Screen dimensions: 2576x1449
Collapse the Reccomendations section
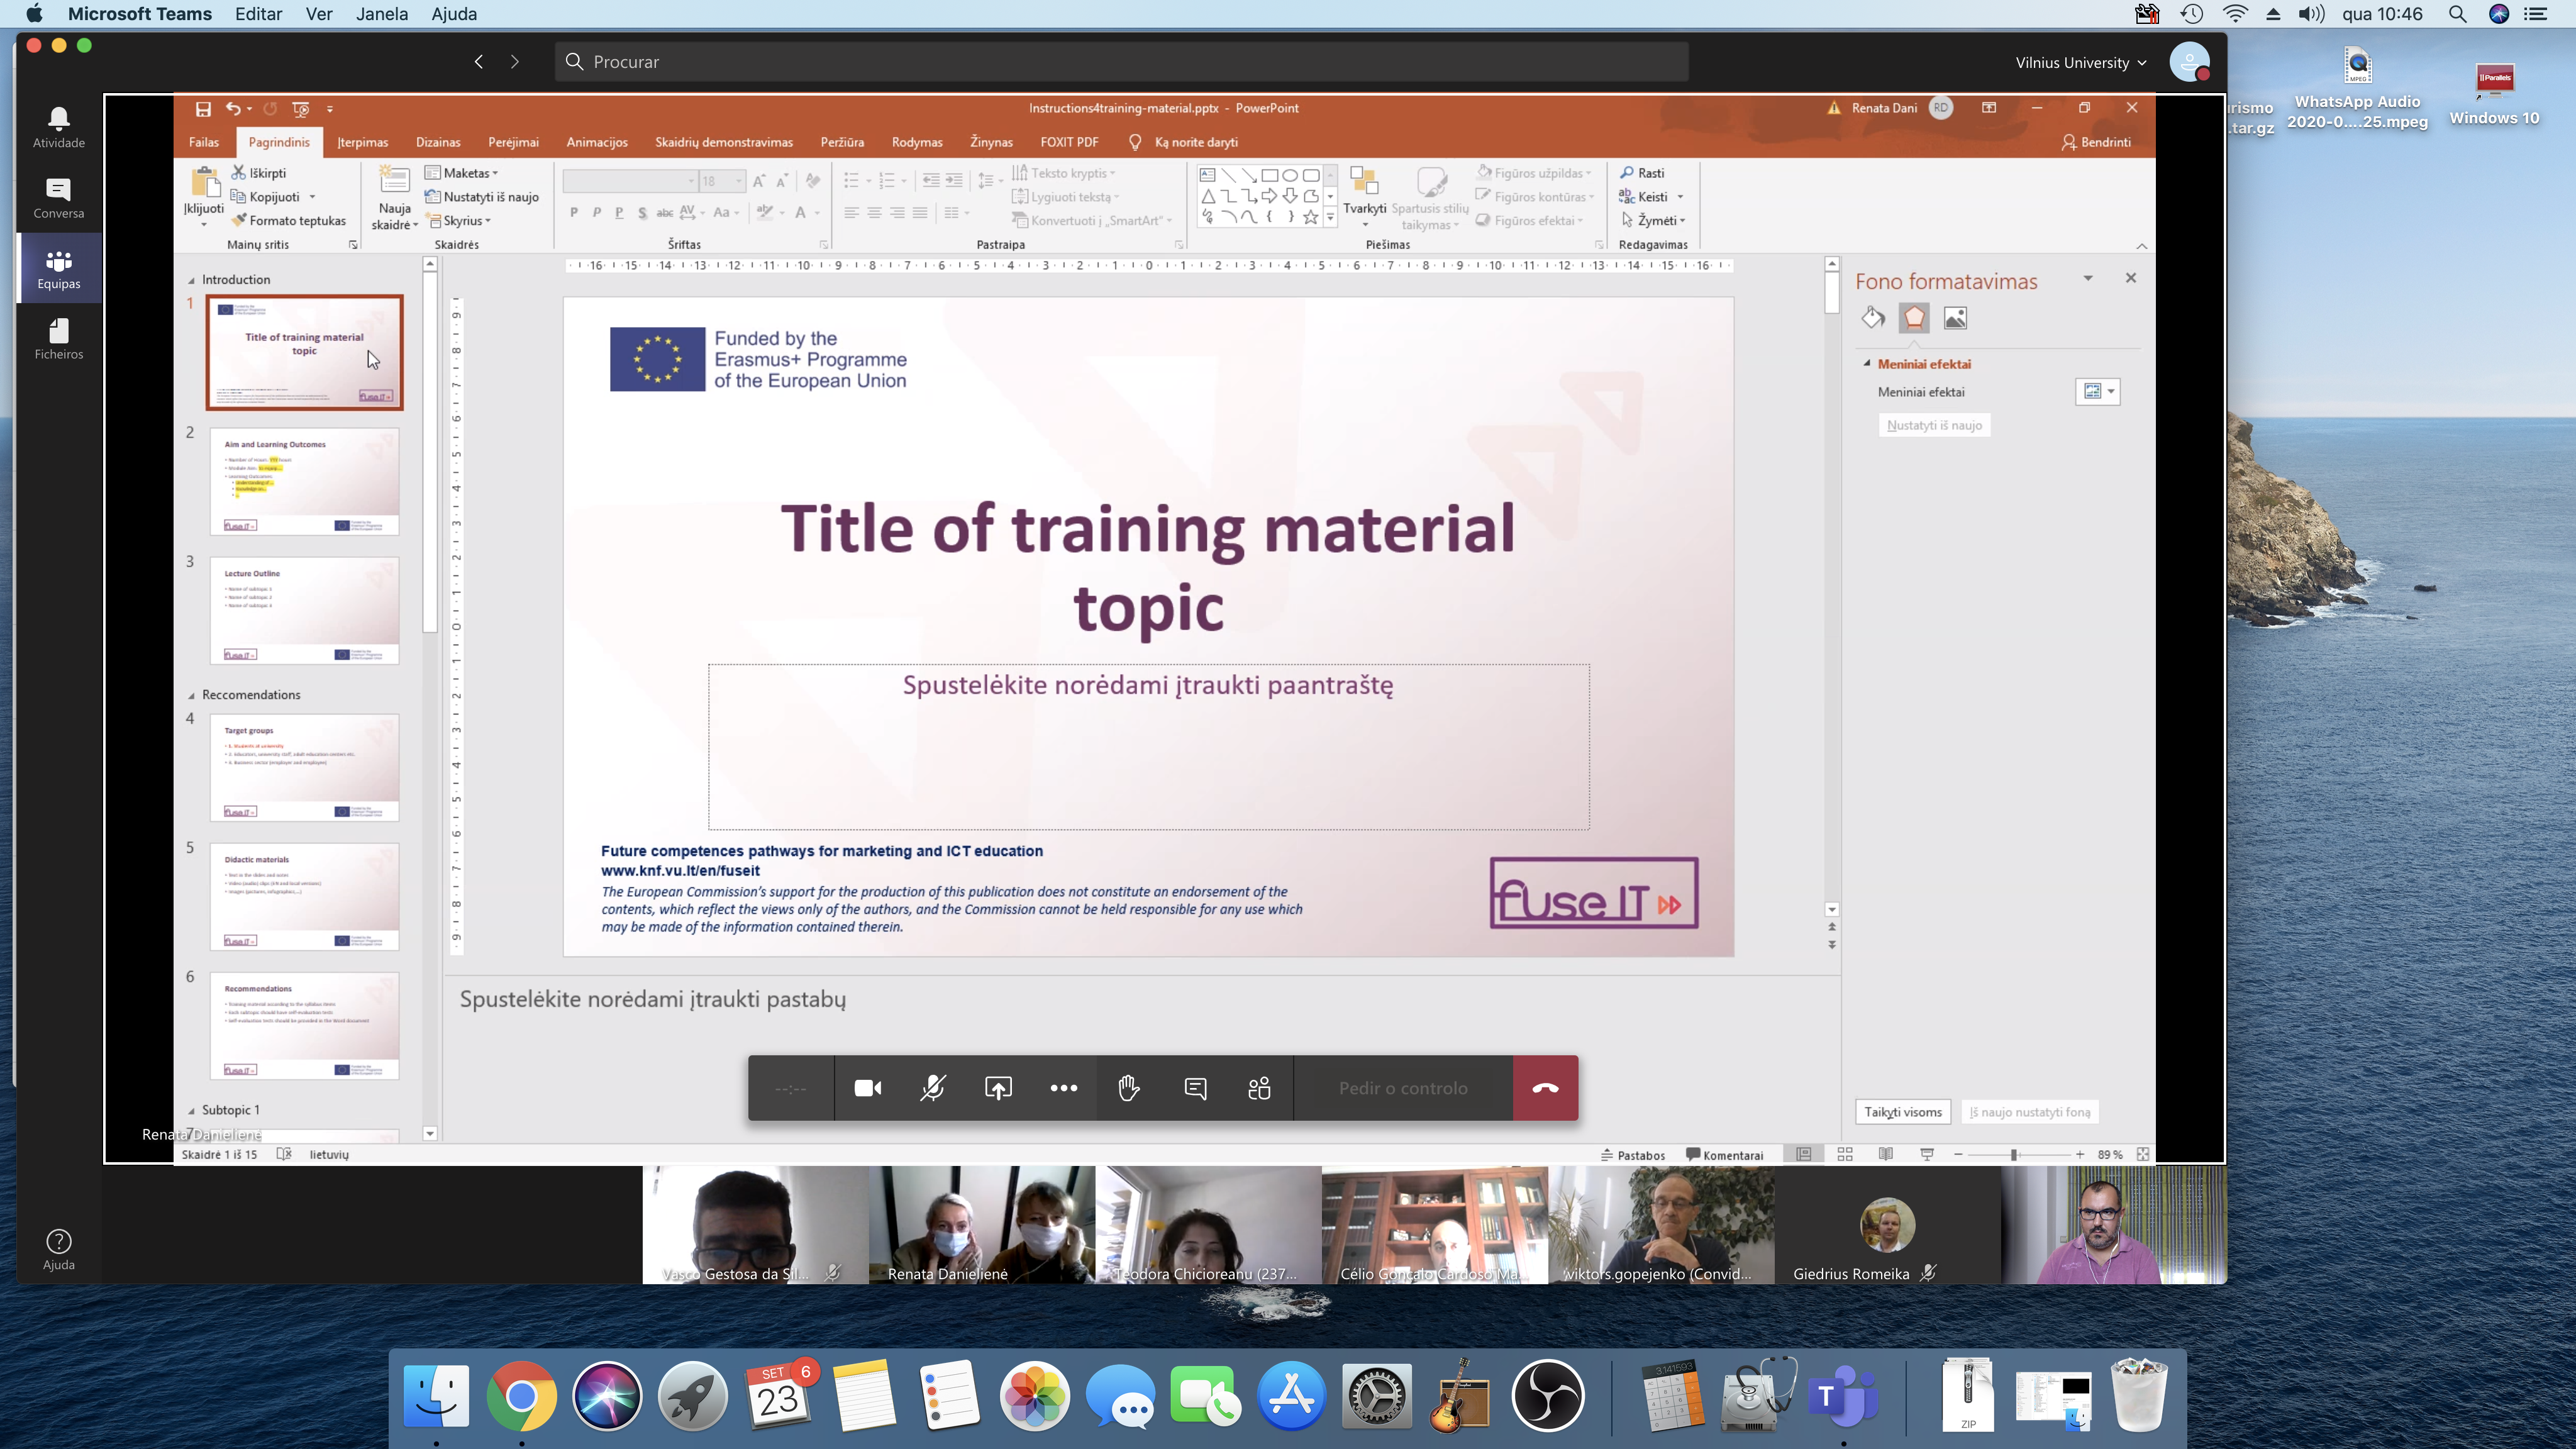tap(191, 695)
